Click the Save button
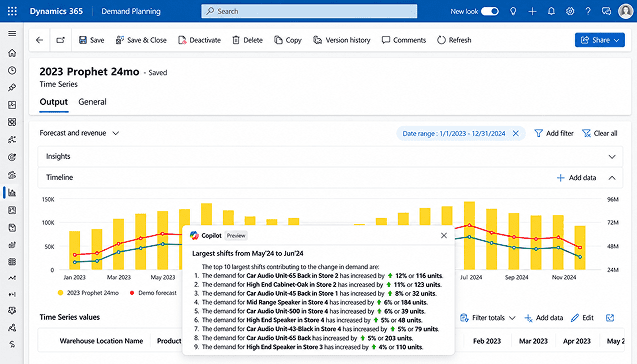Screen dimensions: 637x364 pos(91,40)
